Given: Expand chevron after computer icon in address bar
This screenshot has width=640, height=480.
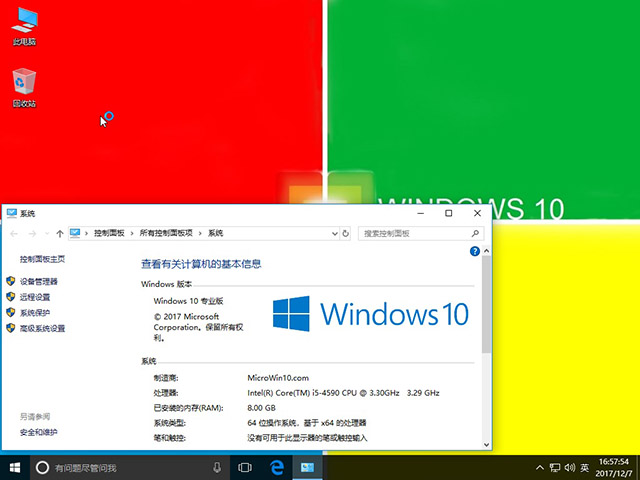Looking at the screenshot, I should point(86,233).
